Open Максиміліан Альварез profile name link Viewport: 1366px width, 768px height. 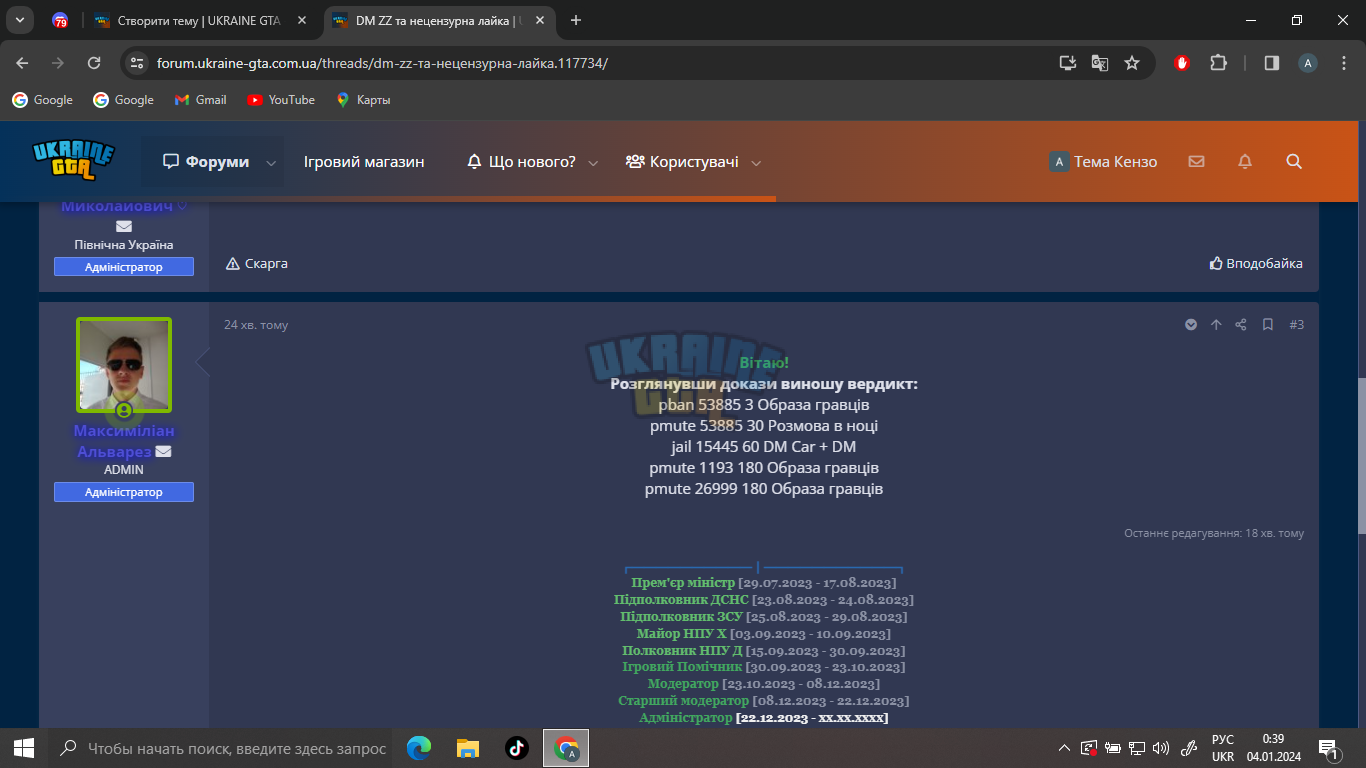click(124, 441)
